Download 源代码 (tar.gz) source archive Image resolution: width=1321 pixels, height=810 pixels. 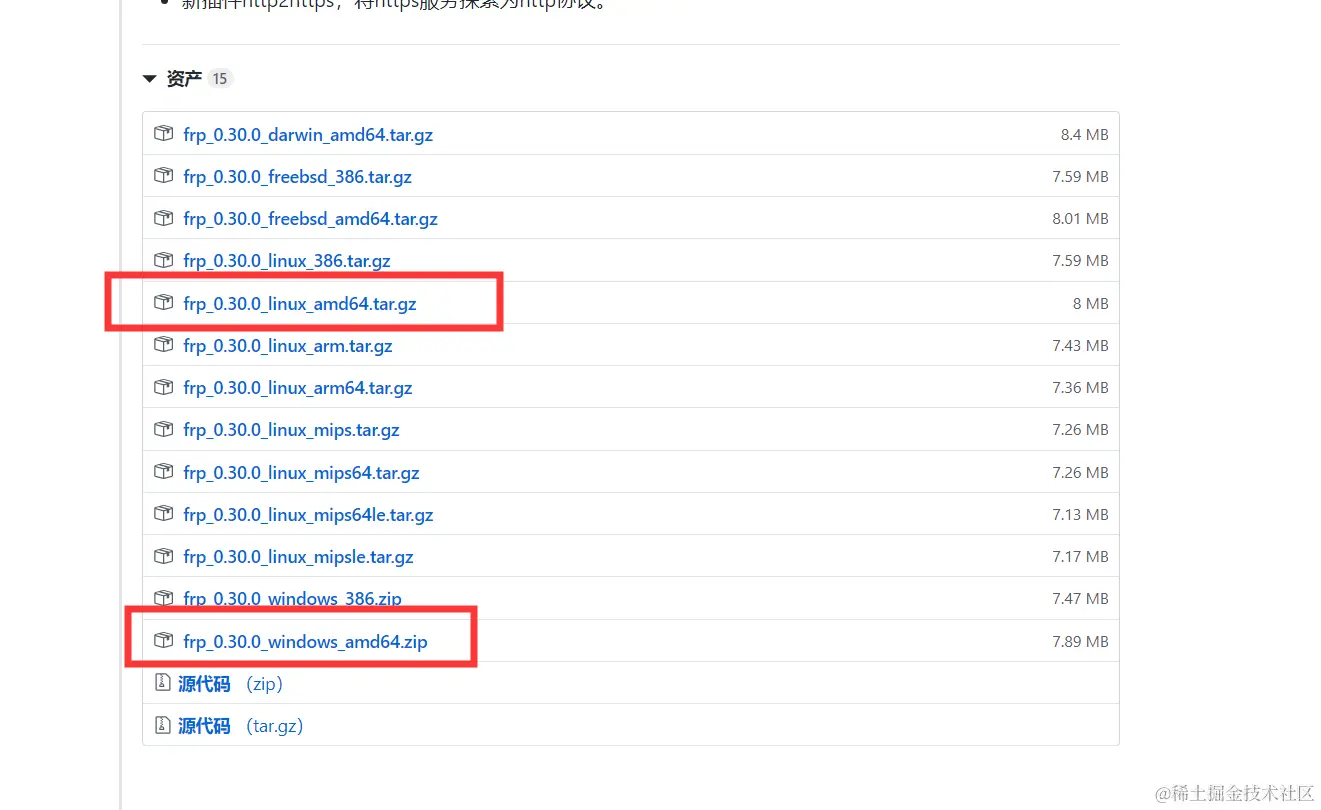(x=241, y=726)
